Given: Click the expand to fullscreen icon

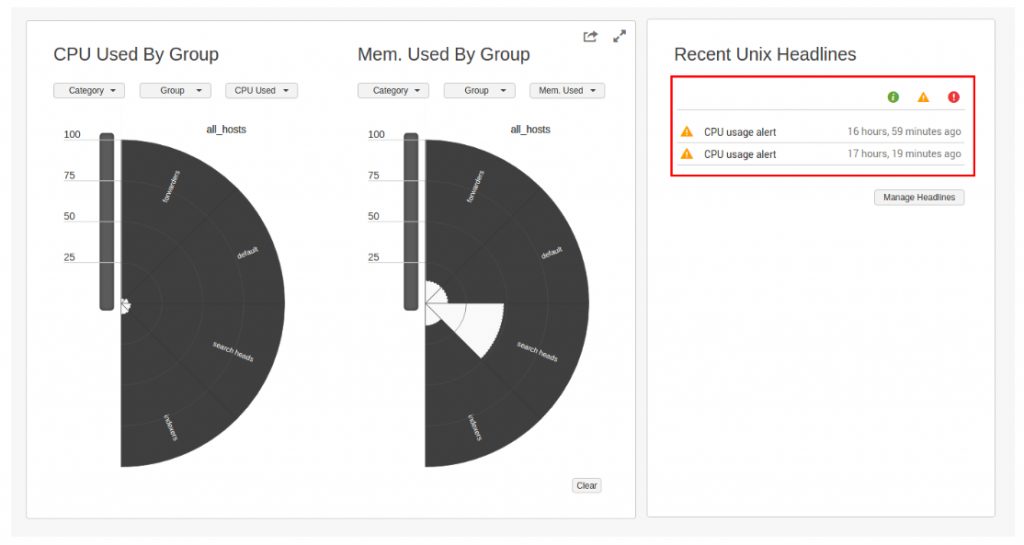Looking at the screenshot, I should click(x=619, y=36).
